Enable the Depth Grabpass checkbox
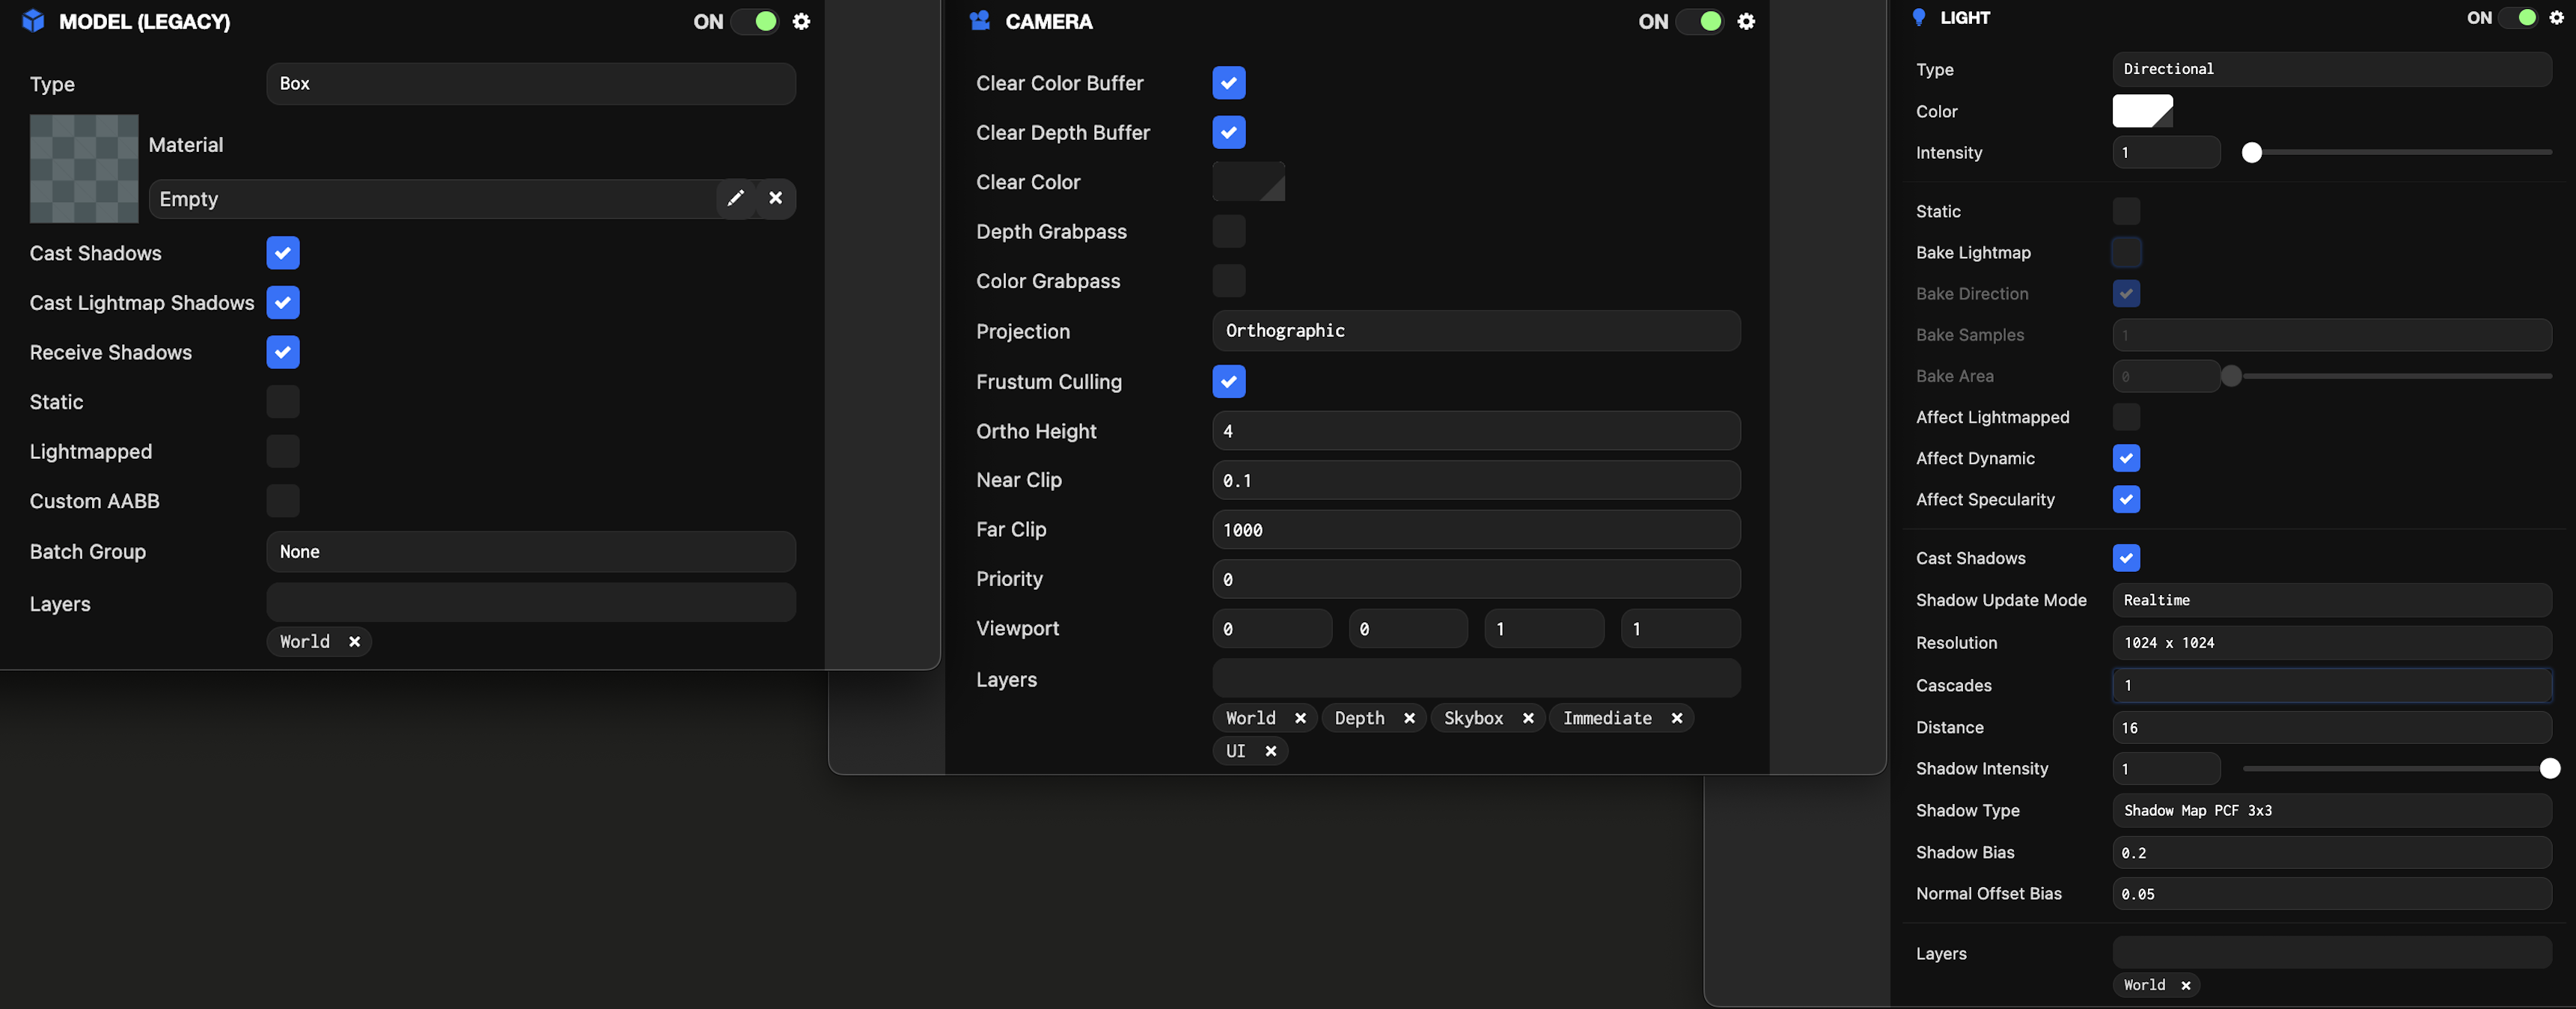 coord(1228,231)
